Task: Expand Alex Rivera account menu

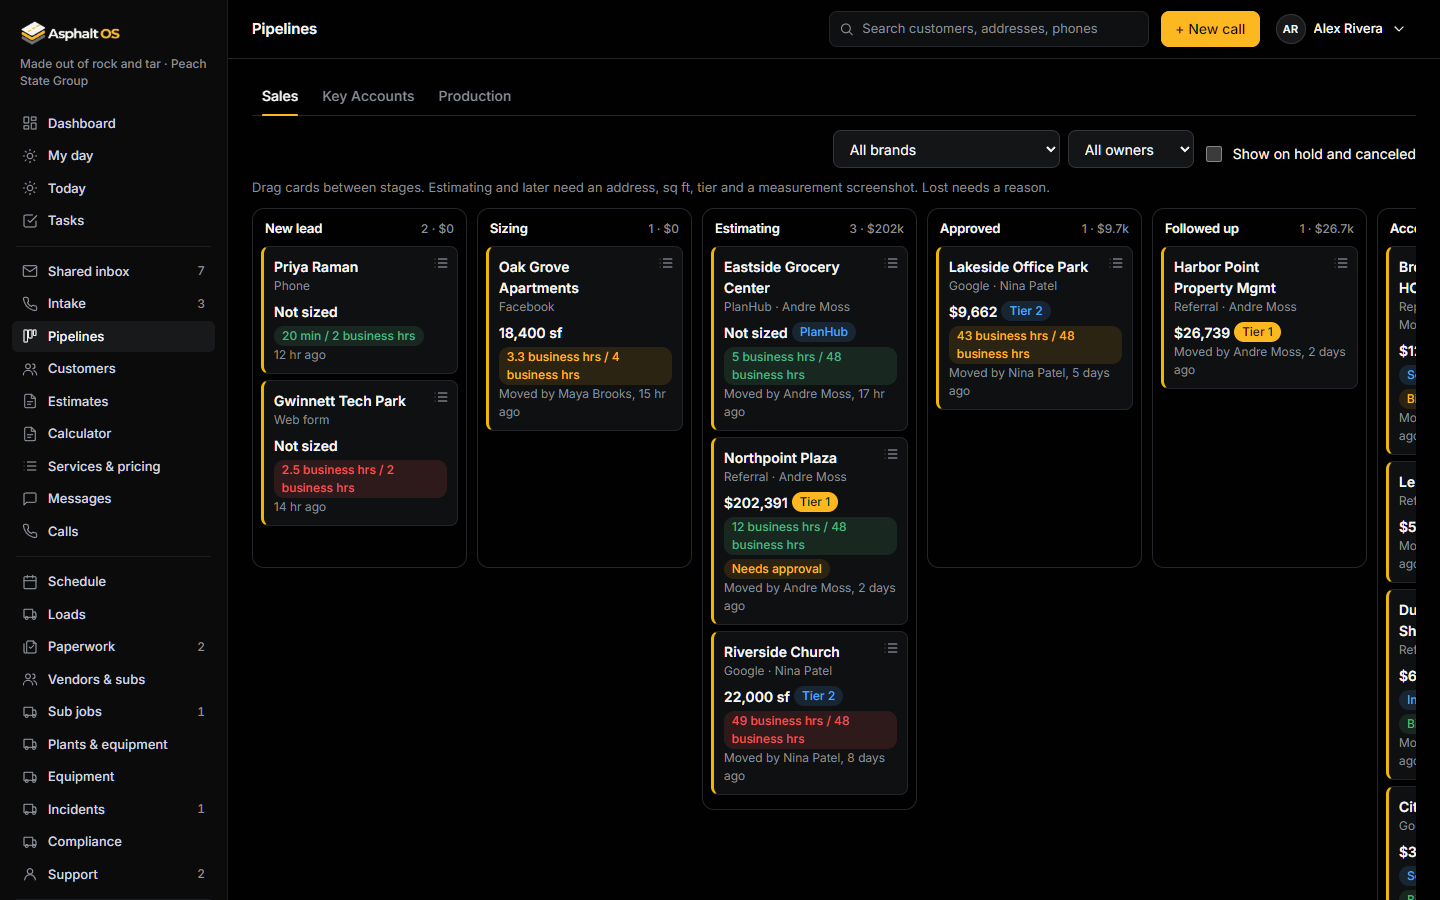Action: point(1342,29)
